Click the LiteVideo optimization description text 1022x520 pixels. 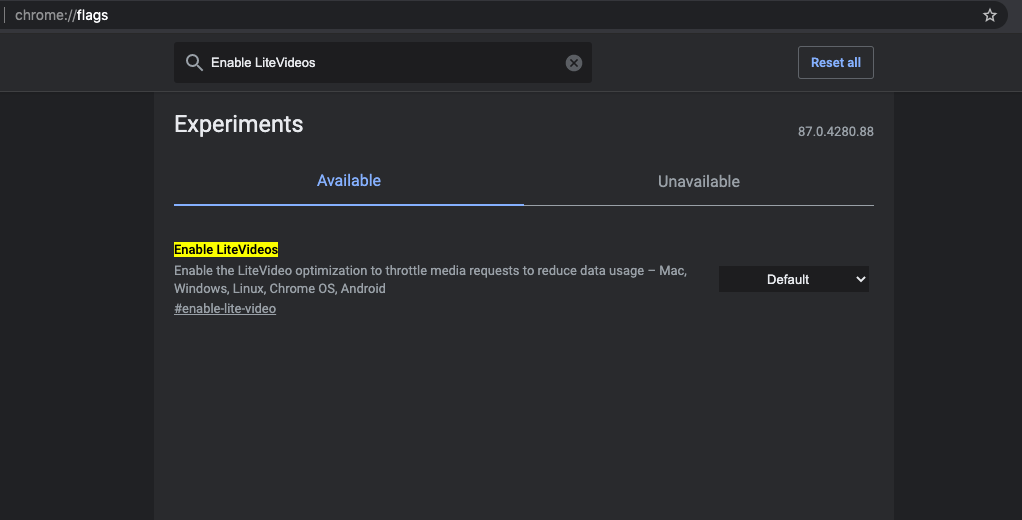(x=431, y=280)
